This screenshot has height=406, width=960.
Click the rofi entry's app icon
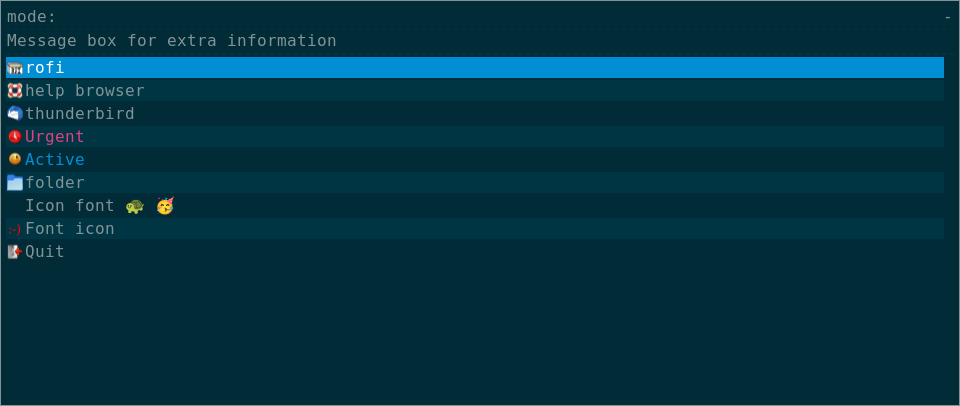[x=15, y=68]
